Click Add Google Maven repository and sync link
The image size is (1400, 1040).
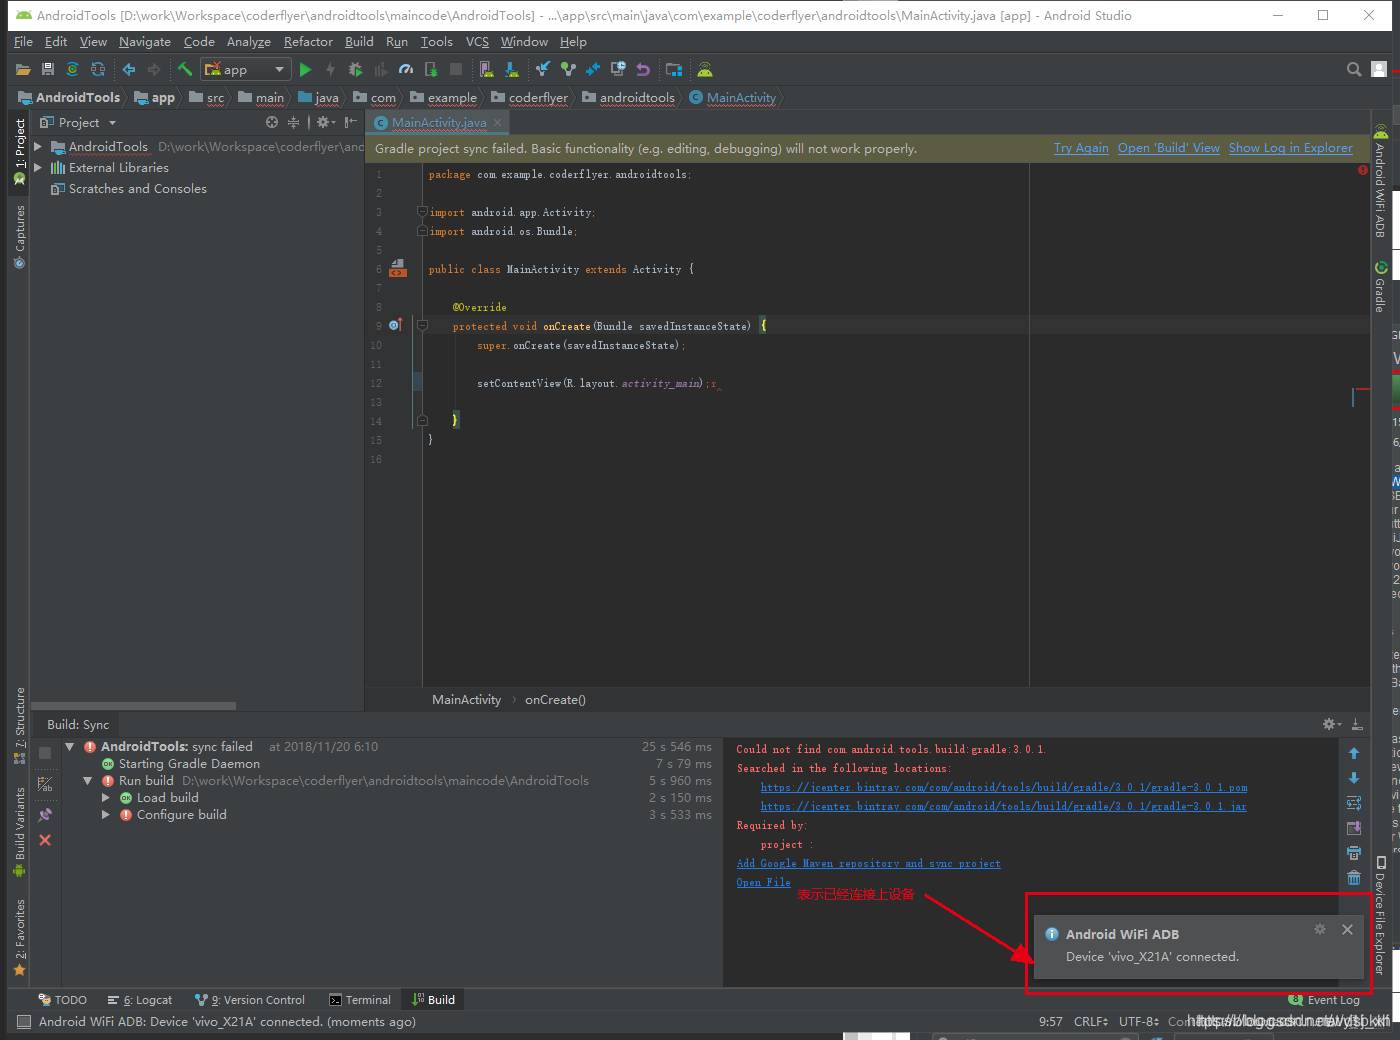coord(868,864)
